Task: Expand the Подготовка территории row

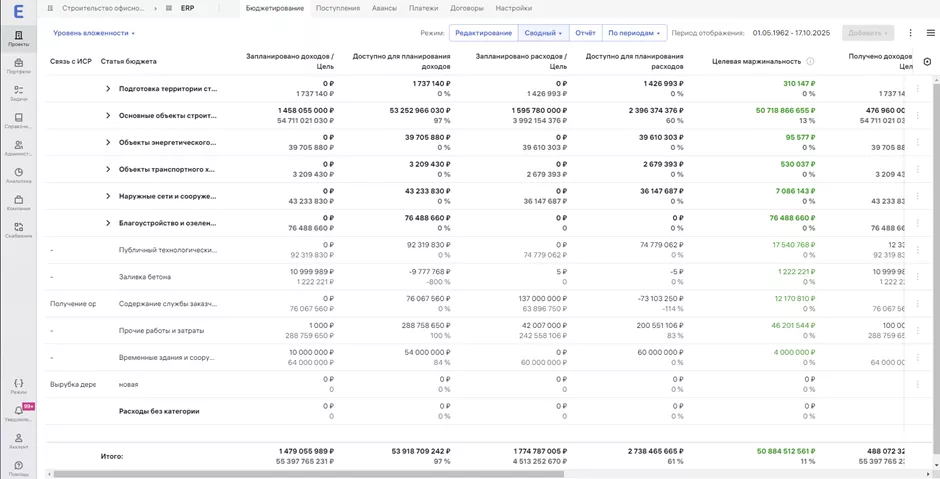Action: pyautogui.click(x=108, y=89)
